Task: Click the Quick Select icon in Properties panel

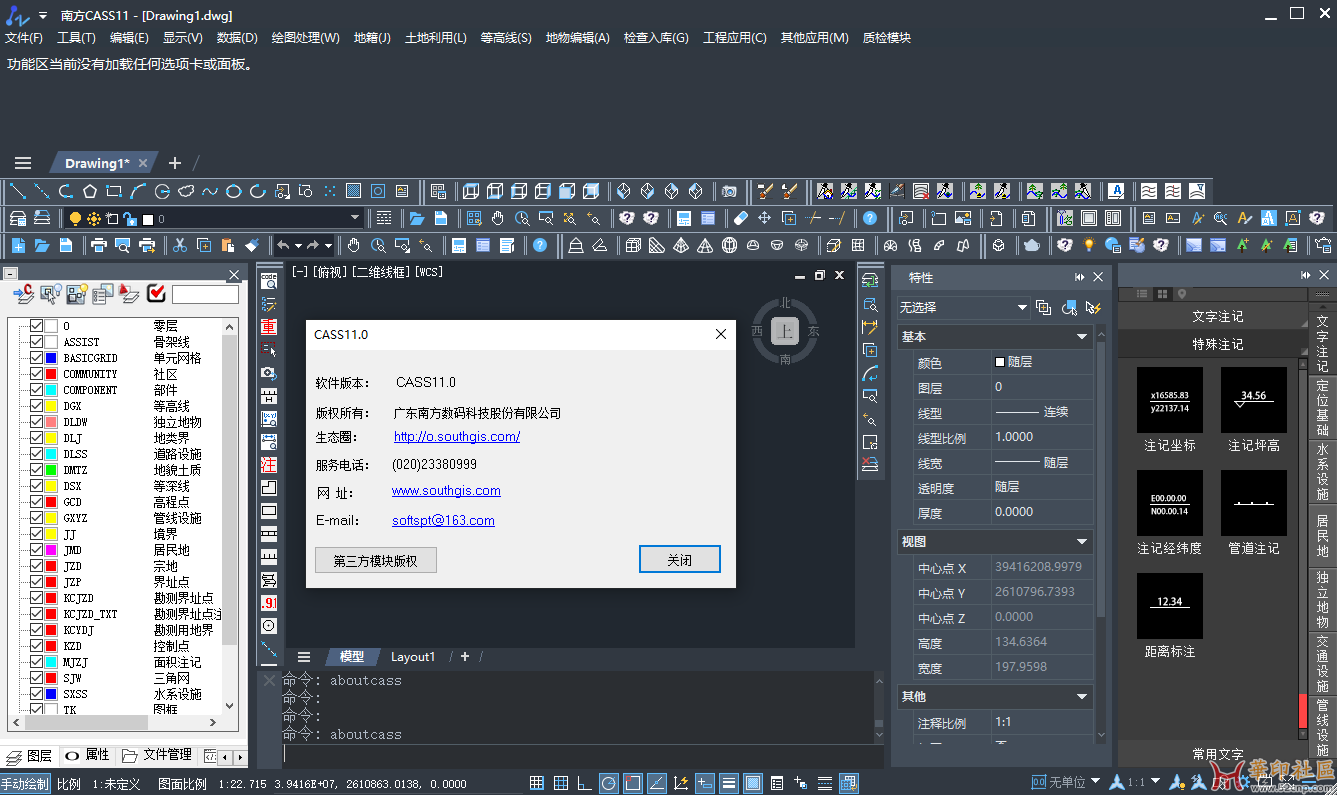Action: tap(1093, 308)
